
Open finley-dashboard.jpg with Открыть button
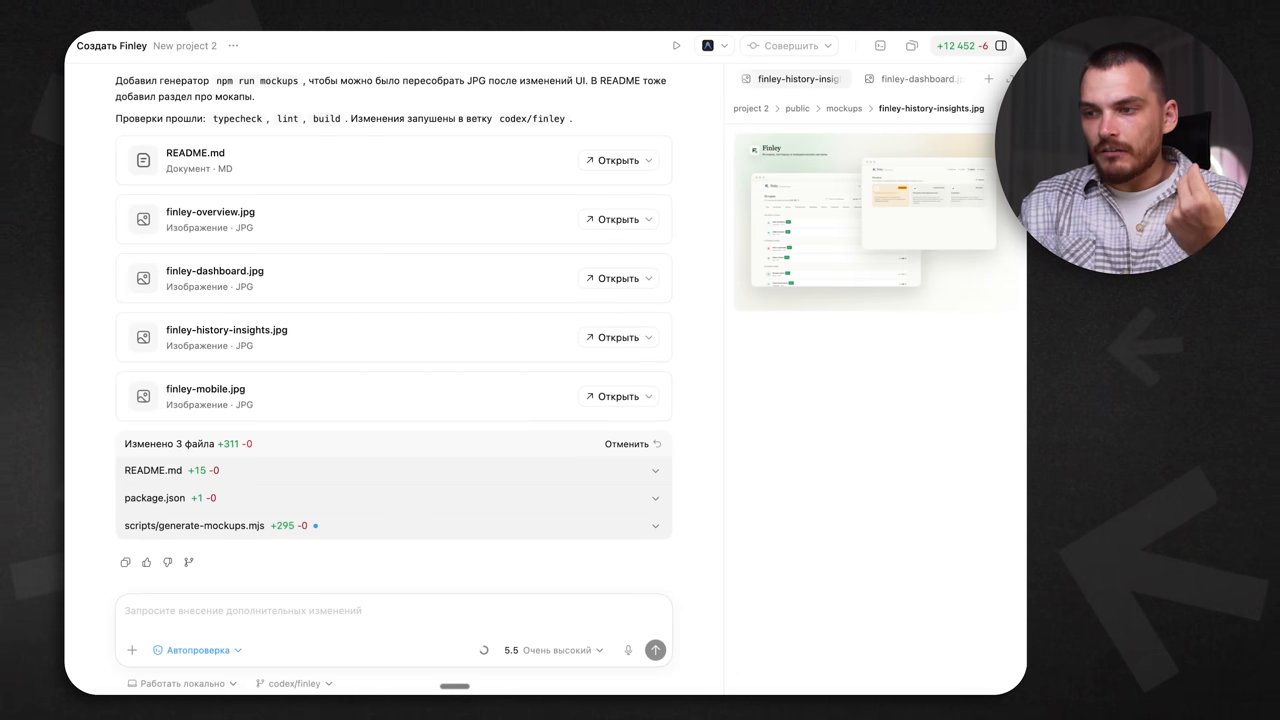tap(612, 278)
